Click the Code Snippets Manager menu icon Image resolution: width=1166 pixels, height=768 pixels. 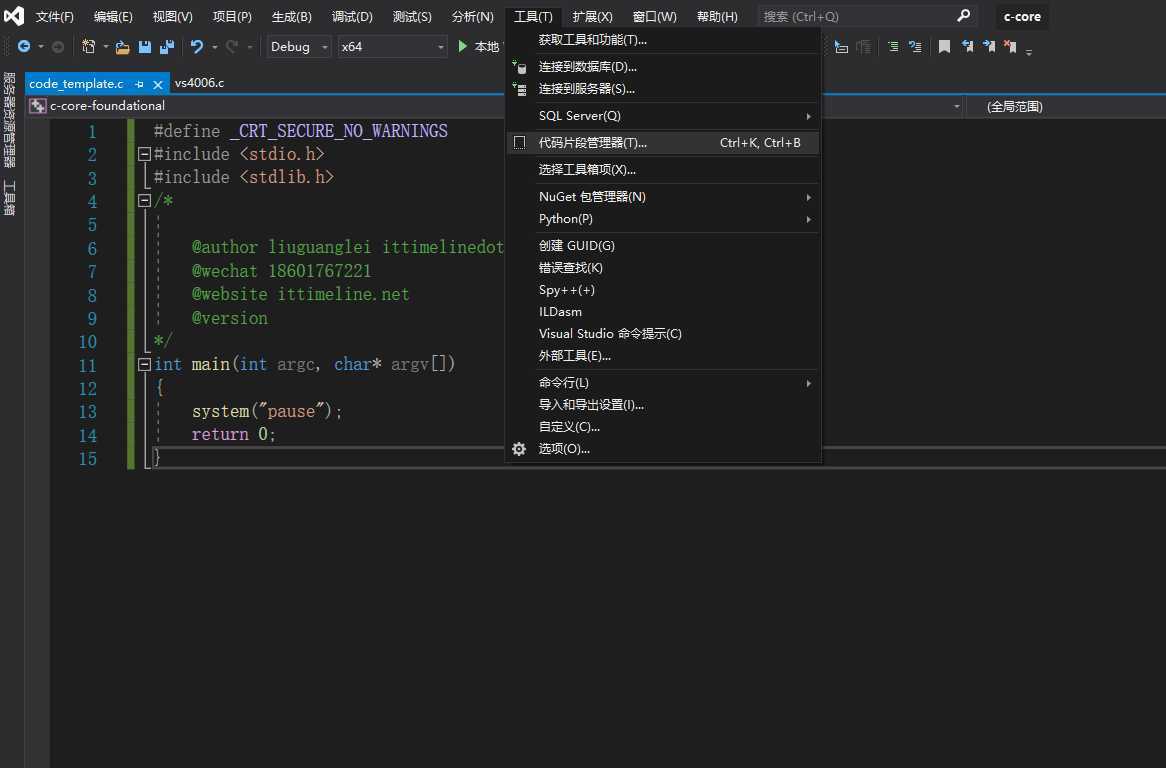pyautogui.click(x=519, y=143)
